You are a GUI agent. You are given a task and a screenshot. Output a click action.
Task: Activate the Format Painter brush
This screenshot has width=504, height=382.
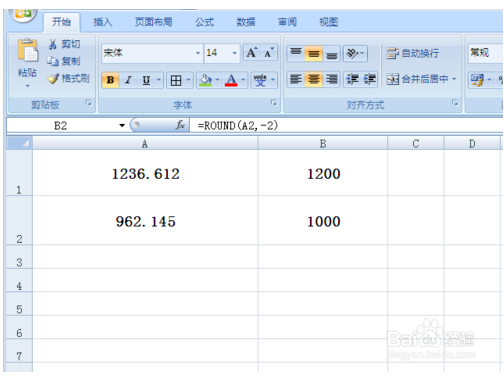click(x=68, y=79)
